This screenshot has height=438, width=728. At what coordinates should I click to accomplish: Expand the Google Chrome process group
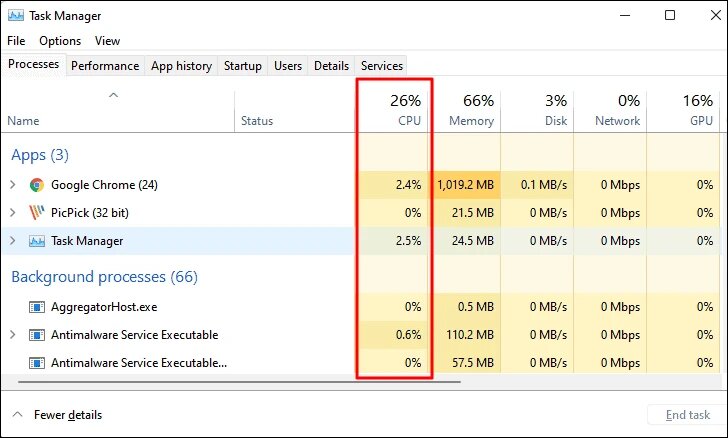13,185
